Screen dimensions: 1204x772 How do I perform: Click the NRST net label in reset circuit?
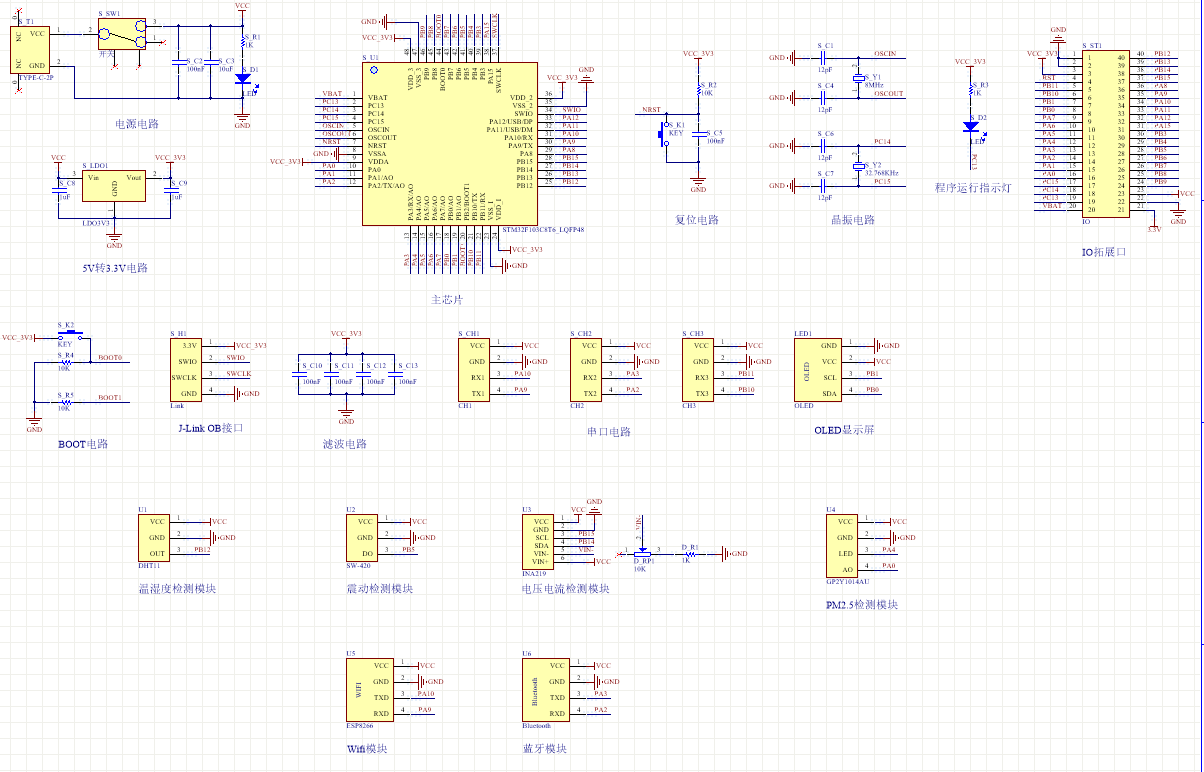click(651, 109)
